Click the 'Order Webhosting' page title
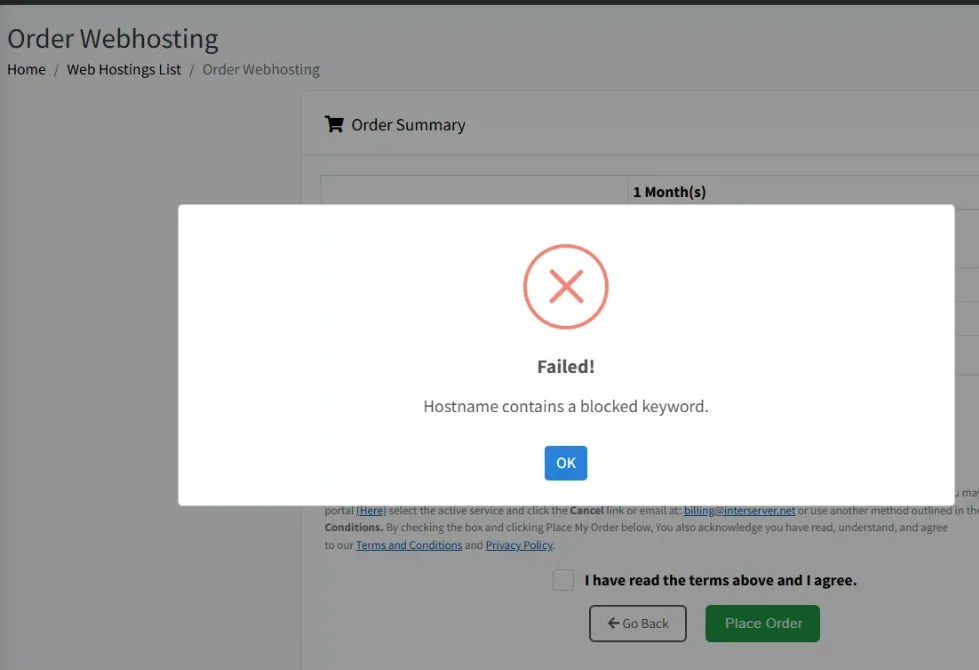Image resolution: width=979 pixels, height=670 pixels. [113, 39]
